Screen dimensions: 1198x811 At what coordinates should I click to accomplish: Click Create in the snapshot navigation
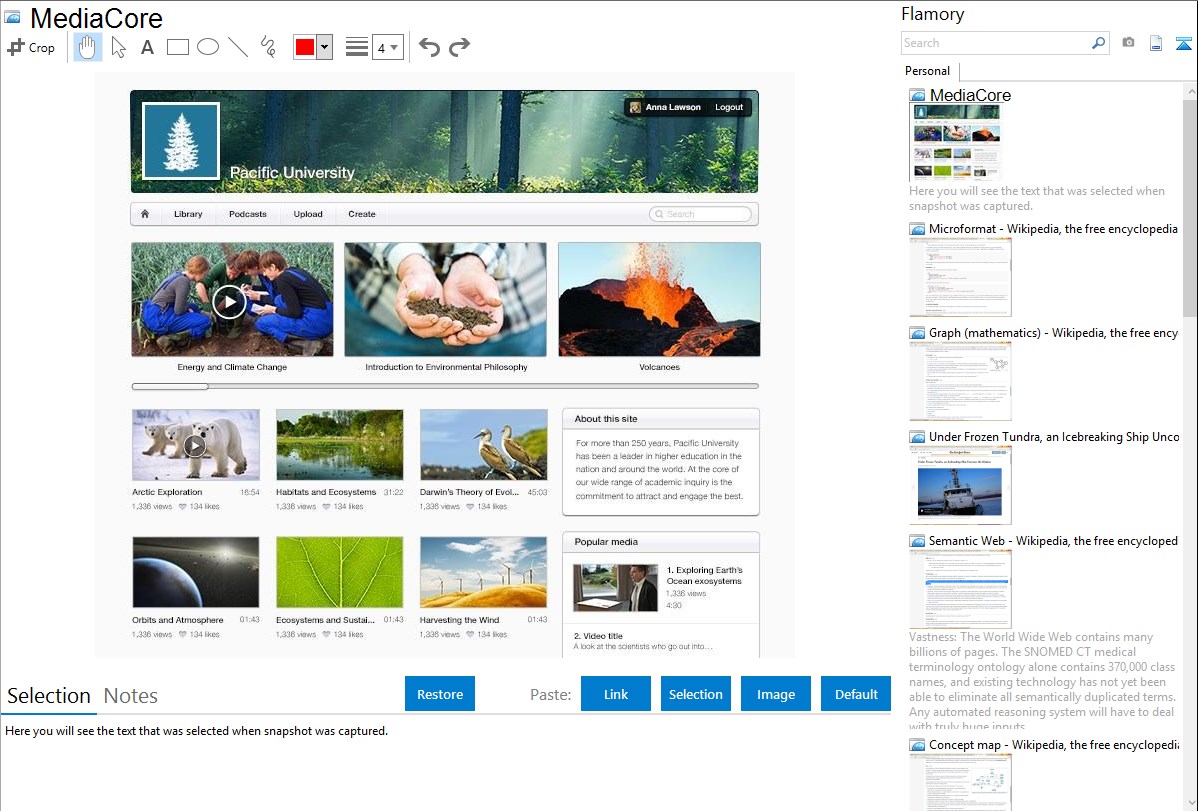(361, 214)
